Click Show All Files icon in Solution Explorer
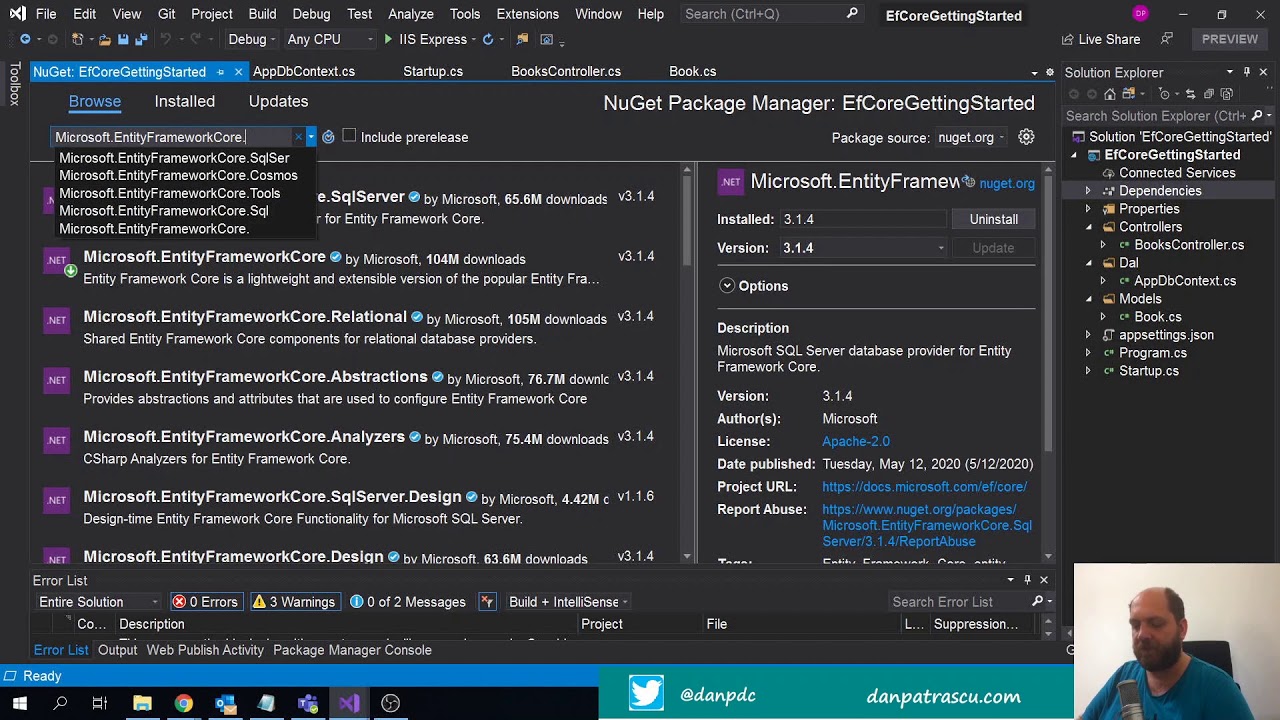This screenshot has height=720, width=1280. pos(1227,94)
